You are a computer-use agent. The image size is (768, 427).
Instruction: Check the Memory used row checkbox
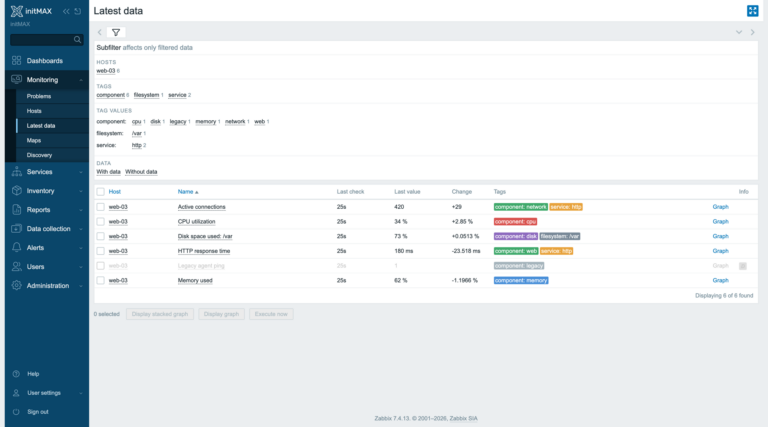100,281
